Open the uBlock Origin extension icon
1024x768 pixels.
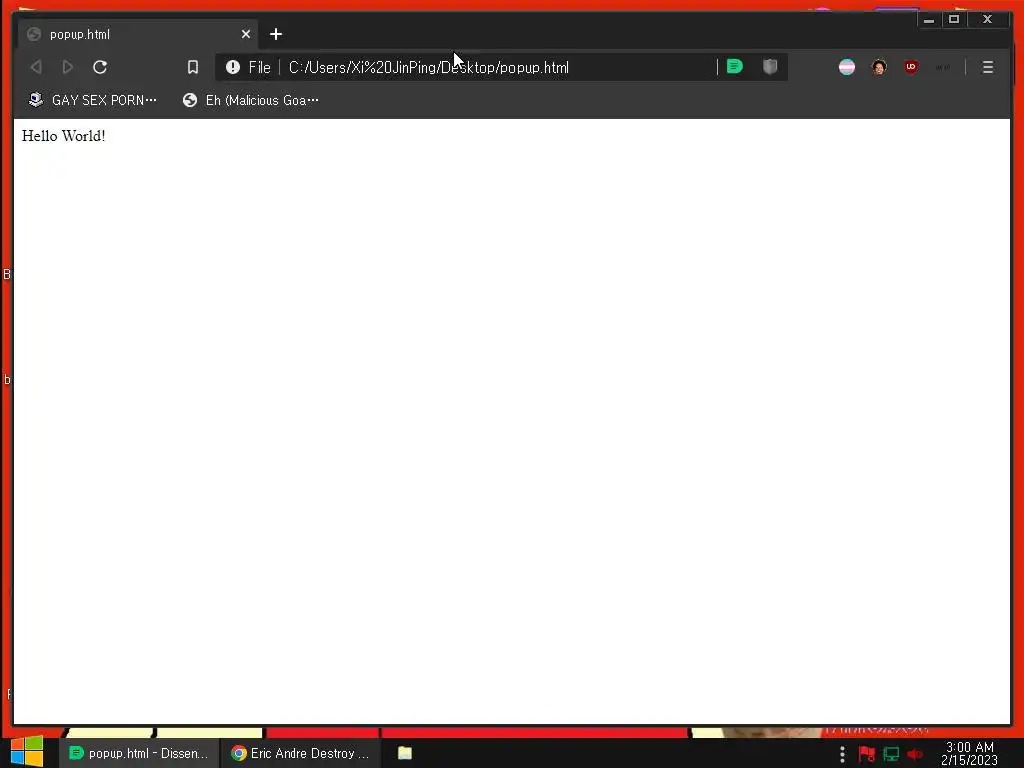[x=911, y=67]
